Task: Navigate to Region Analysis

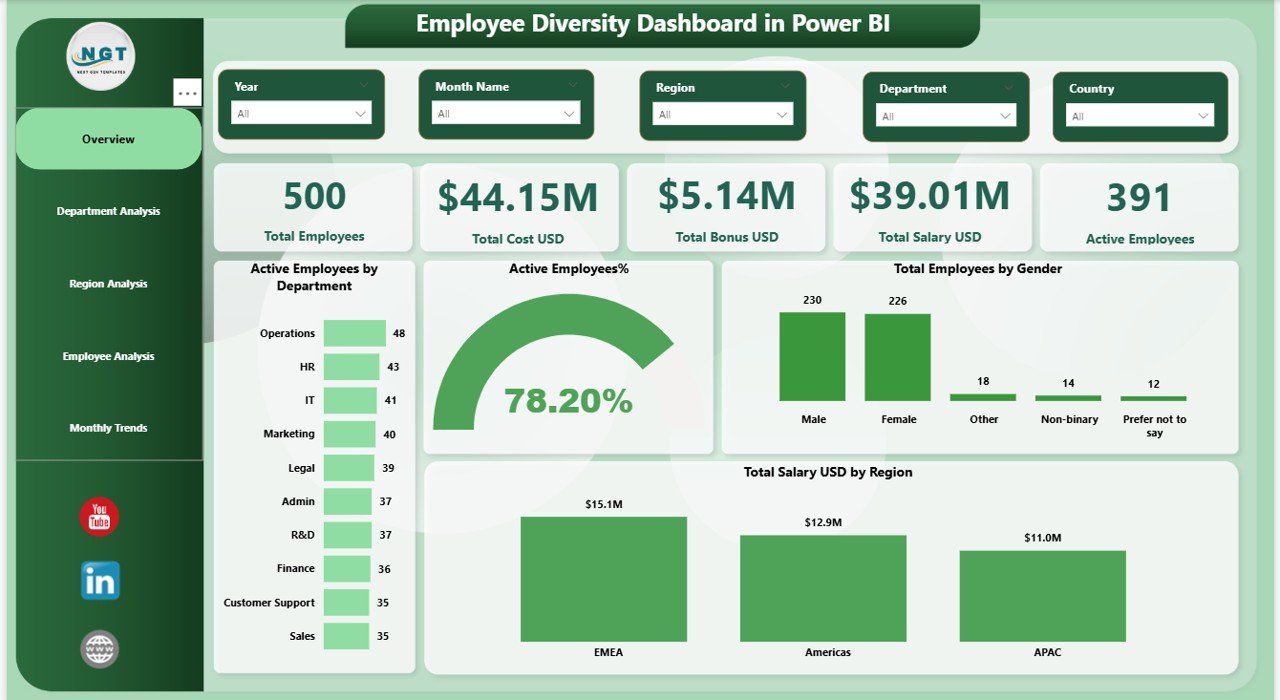Action: click(108, 283)
